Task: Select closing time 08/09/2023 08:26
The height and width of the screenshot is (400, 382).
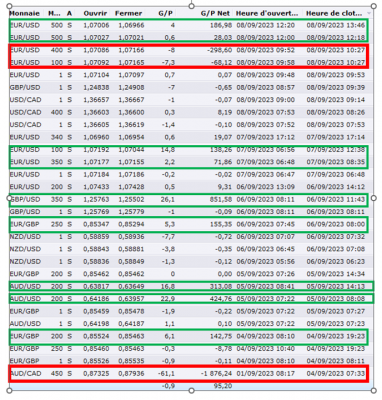Action: tap(336, 112)
